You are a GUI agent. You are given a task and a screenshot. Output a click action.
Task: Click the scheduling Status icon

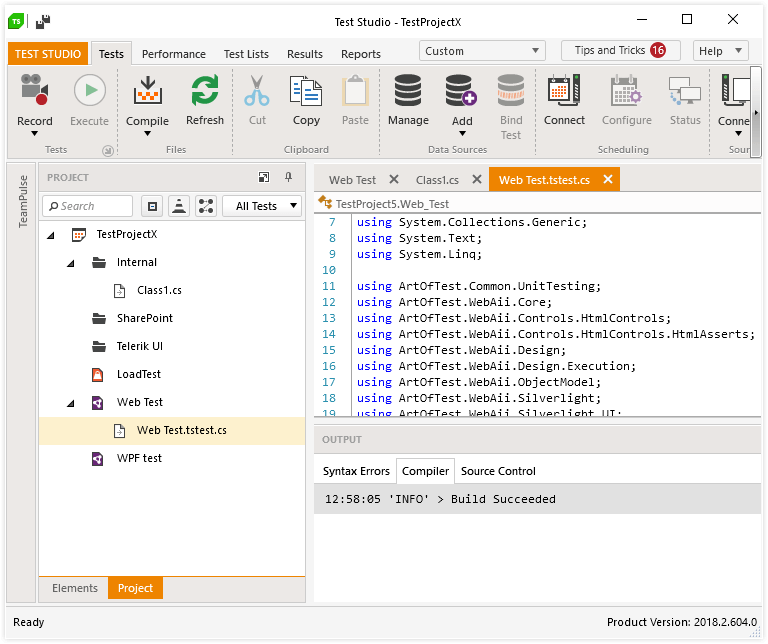click(x=685, y=91)
